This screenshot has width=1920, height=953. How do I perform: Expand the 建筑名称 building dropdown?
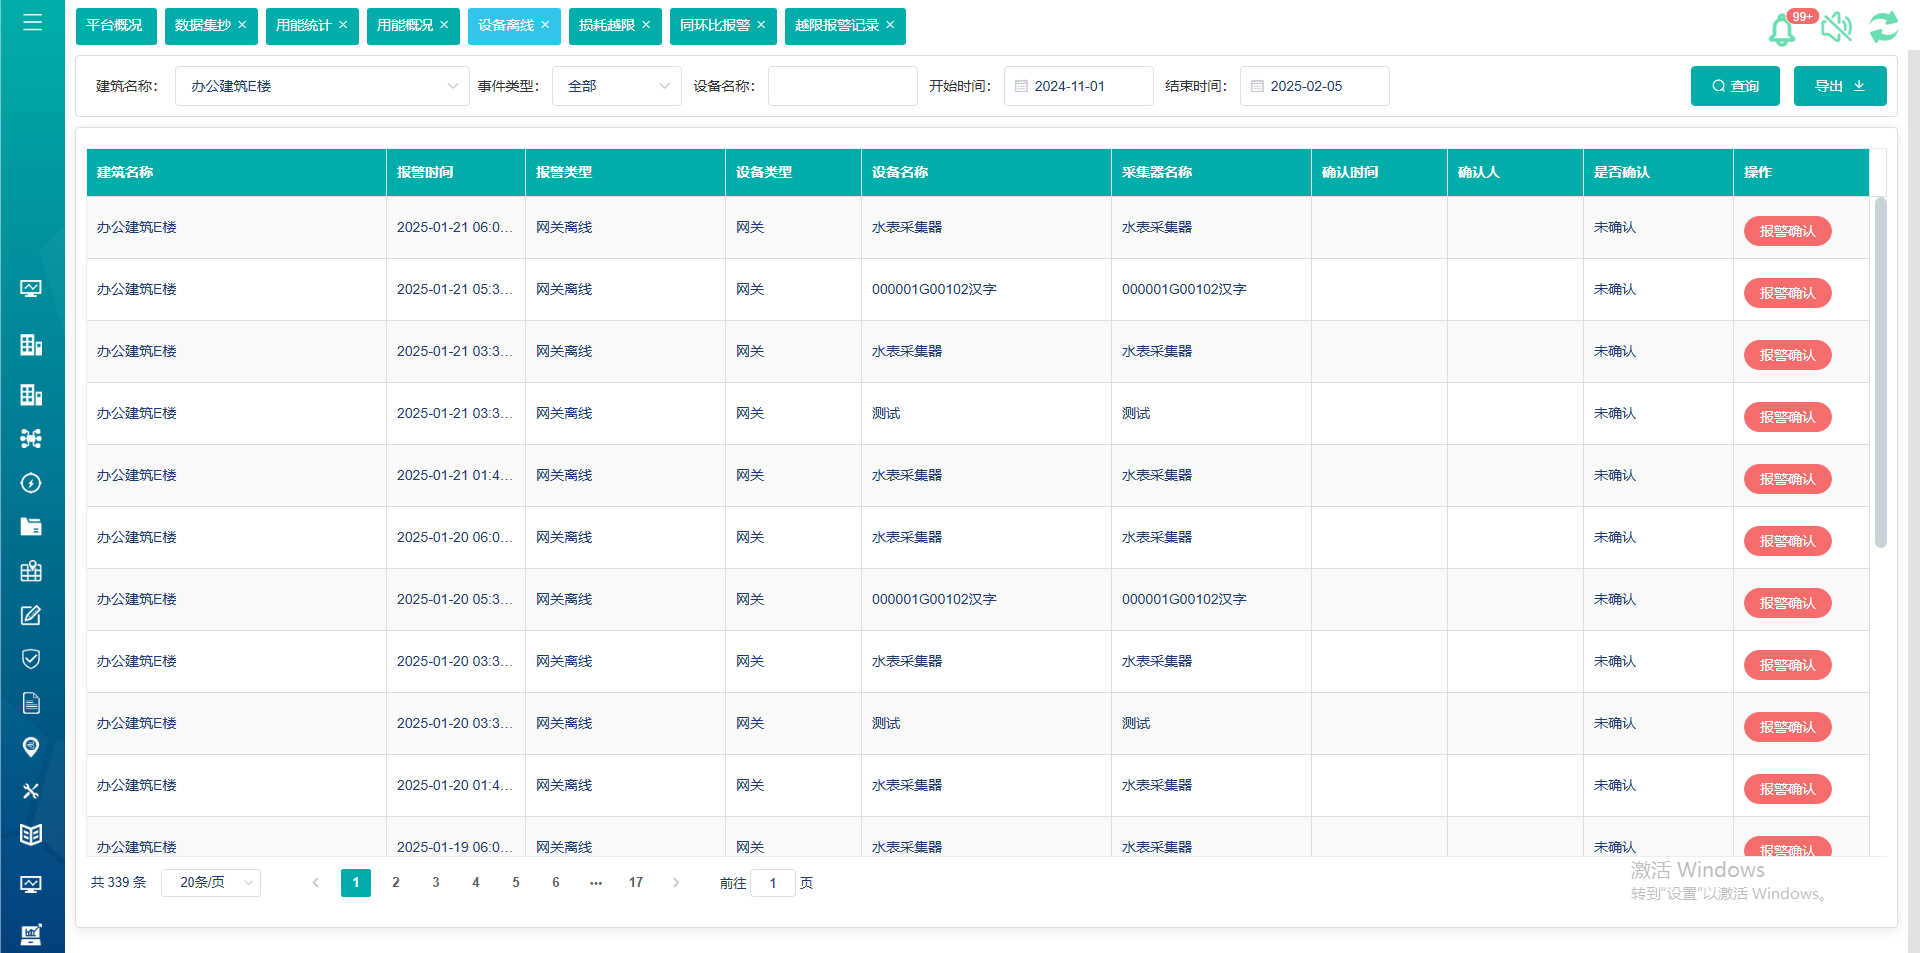pyautogui.click(x=322, y=86)
